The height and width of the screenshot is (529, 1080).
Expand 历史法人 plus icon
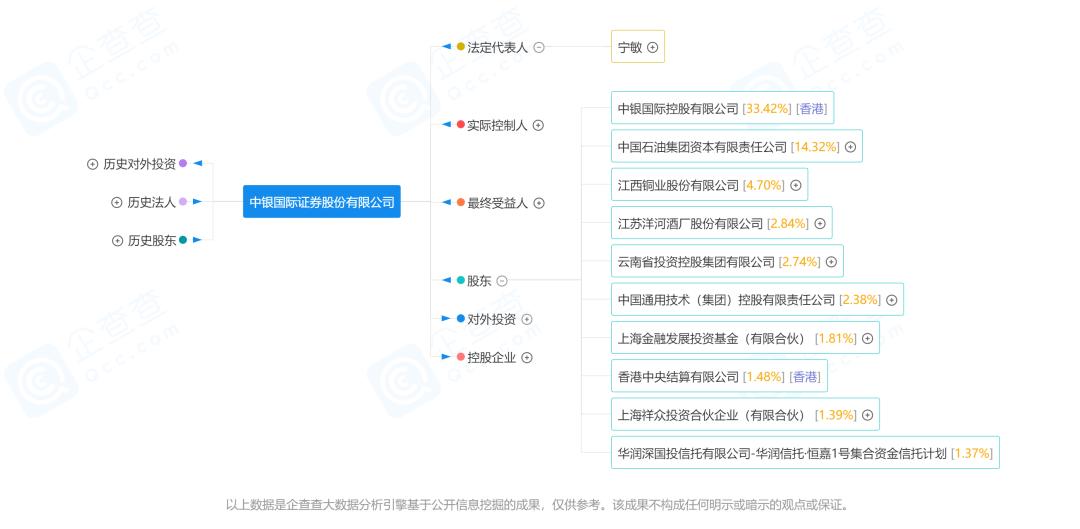[x=117, y=202]
